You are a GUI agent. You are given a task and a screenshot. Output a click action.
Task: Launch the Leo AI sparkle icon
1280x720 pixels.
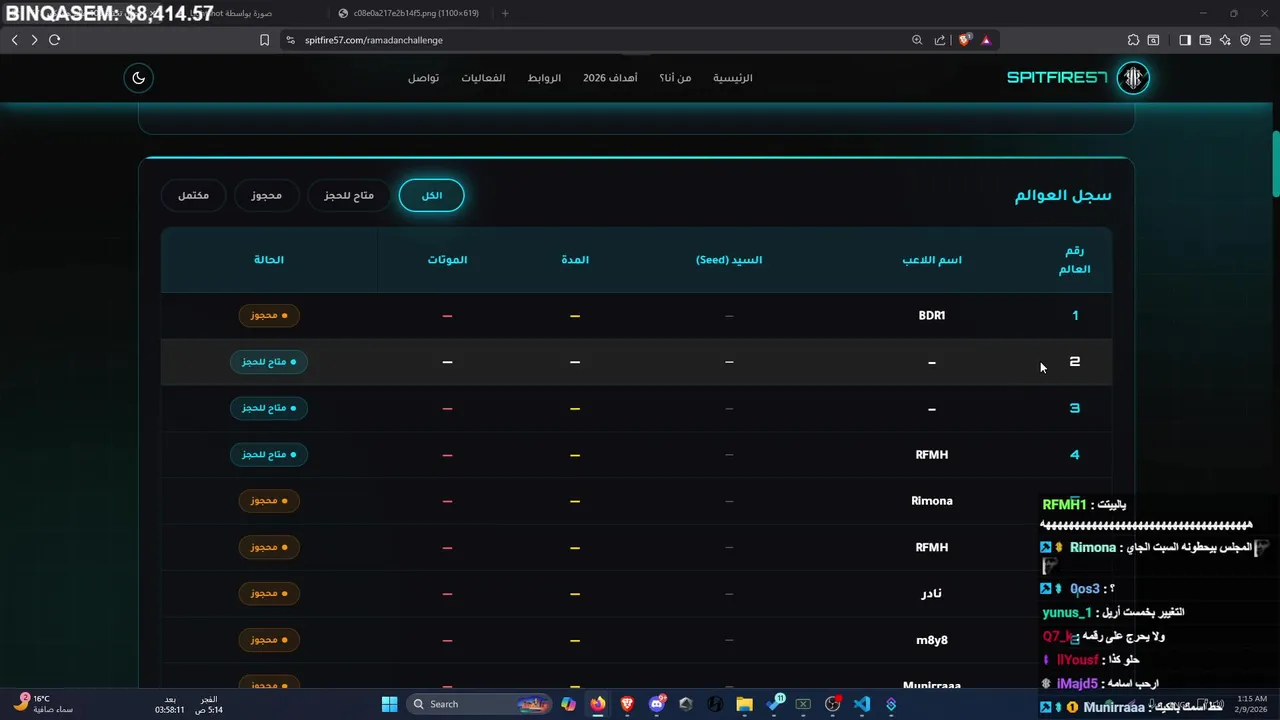point(1225,40)
